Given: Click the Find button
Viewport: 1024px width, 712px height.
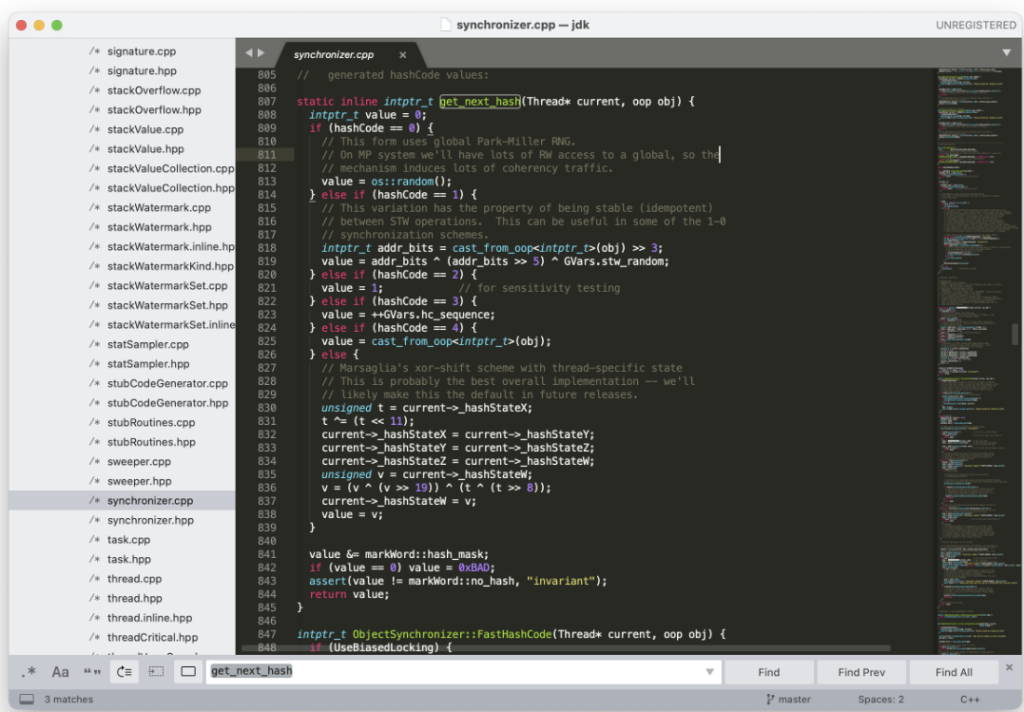Looking at the screenshot, I should pos(769,672).
